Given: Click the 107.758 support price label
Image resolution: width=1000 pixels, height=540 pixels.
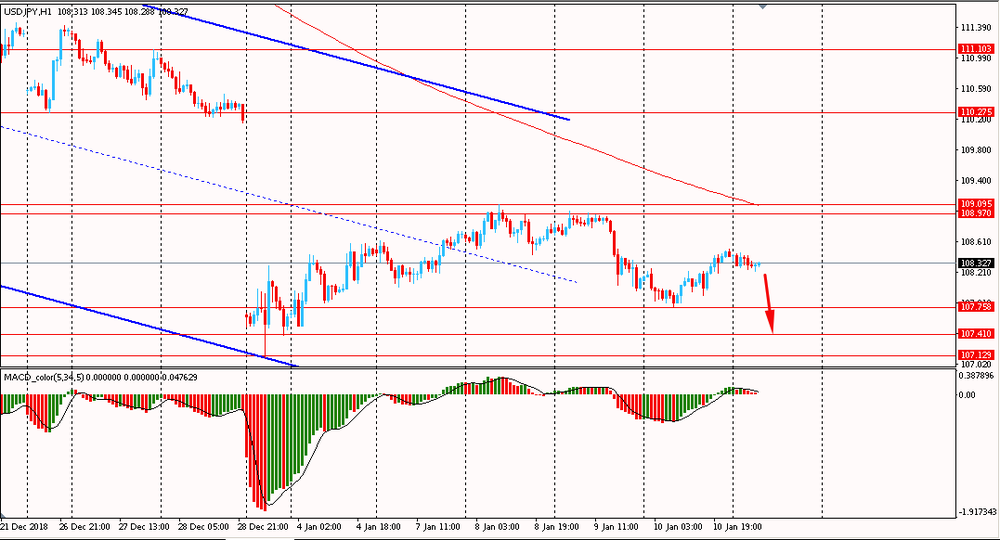Looking at the screenshot, I should coord(975,307).
